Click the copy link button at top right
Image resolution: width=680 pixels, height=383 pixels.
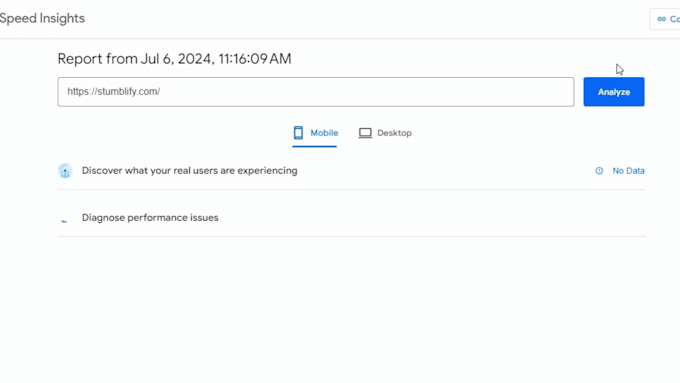click(x=665, y=19)
